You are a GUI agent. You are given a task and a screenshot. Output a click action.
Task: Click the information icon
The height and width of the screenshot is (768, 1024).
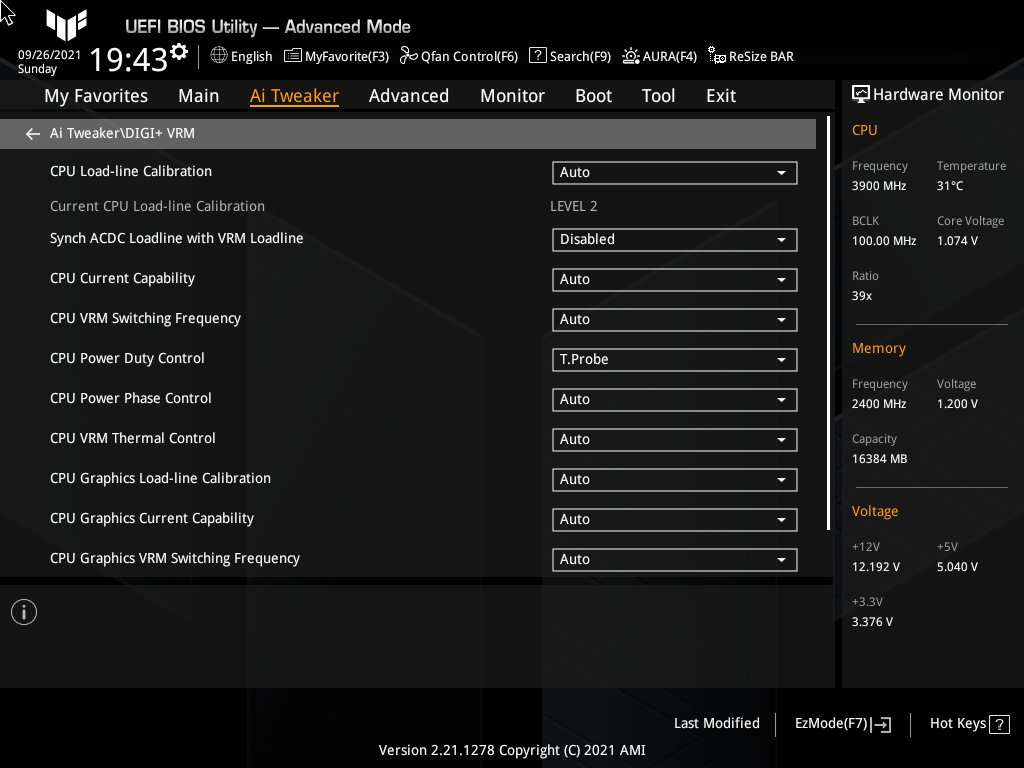click(x=23, y=611)
